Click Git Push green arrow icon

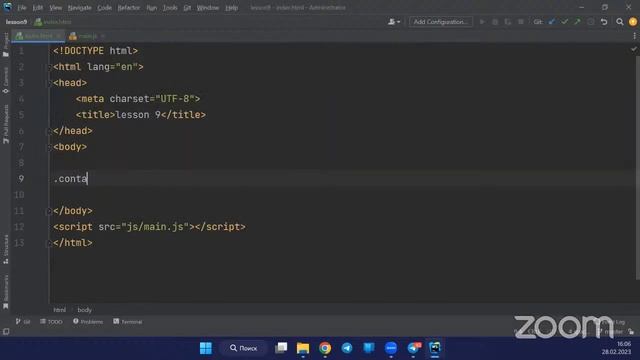tap(577, 22)
